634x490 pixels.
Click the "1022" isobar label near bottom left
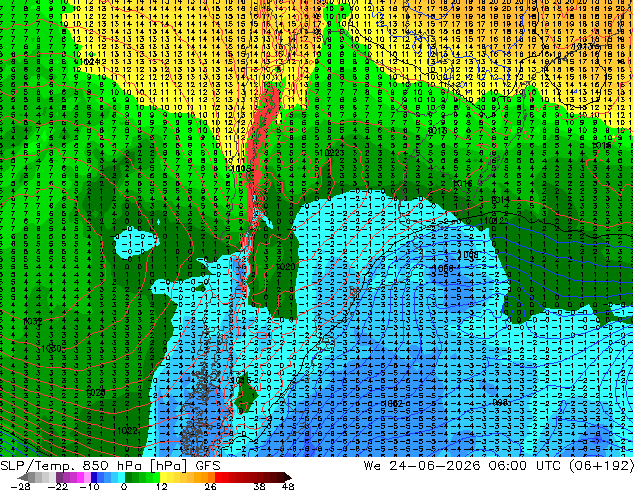pyautogui.click(x=127, y=431)
